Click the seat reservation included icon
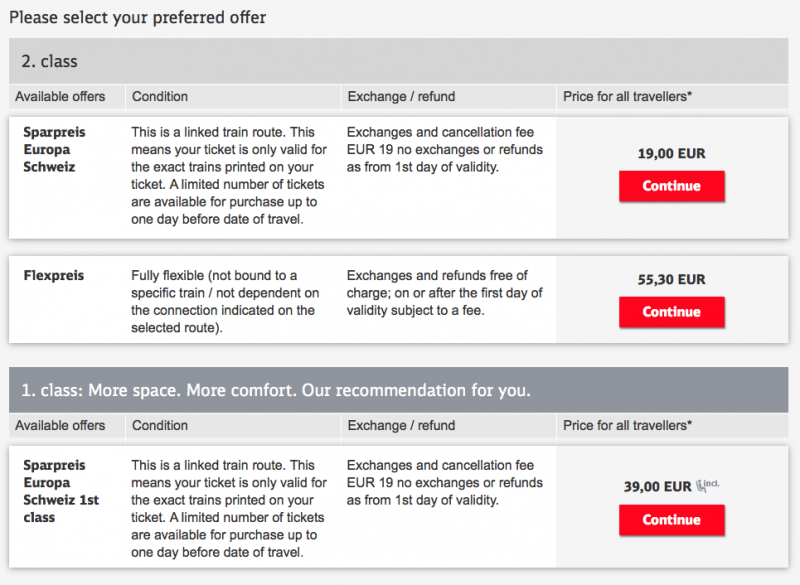 coord(708,485)
